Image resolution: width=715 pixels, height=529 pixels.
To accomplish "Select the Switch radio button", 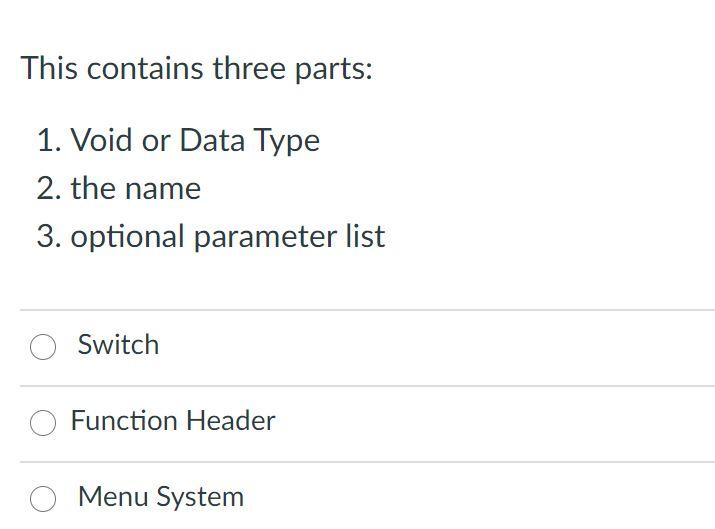I will [x=43, y=347].
